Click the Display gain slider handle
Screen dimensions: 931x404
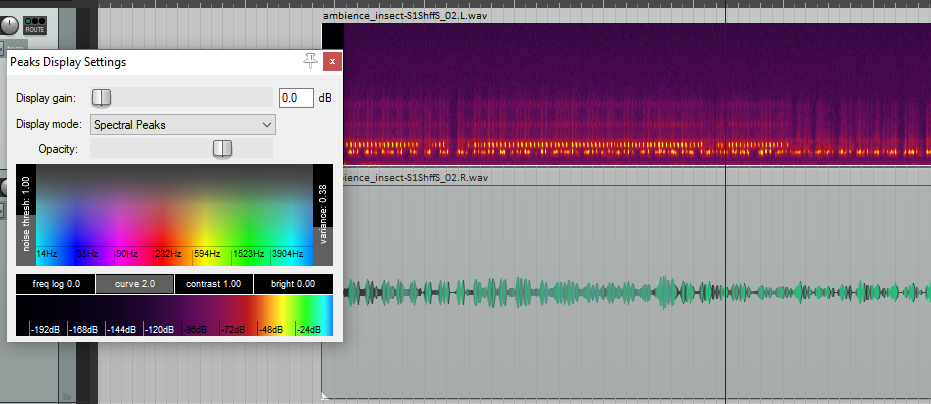[102, 98]
